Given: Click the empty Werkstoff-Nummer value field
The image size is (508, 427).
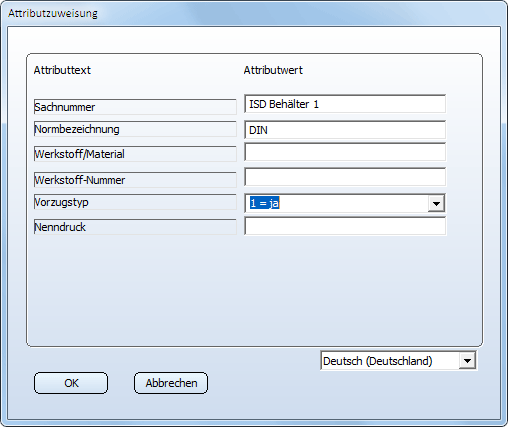Looking at the screenshot, I should pyautogui.click(x=345, y=177).
